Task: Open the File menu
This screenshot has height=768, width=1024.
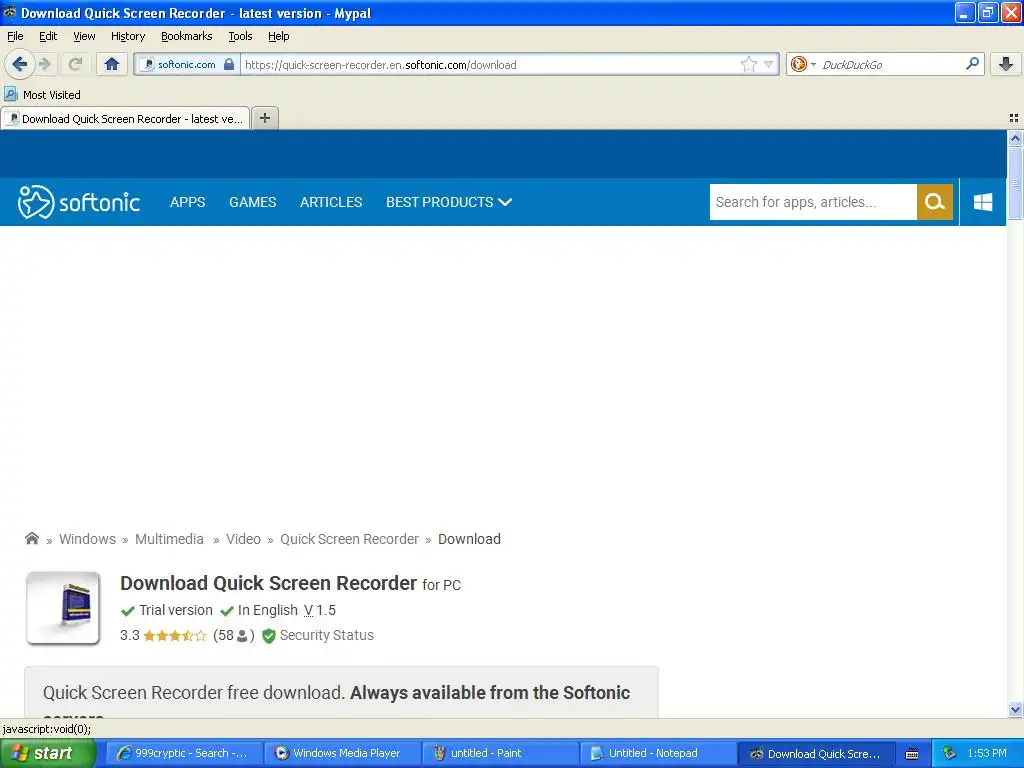Action: pos(15,36)
